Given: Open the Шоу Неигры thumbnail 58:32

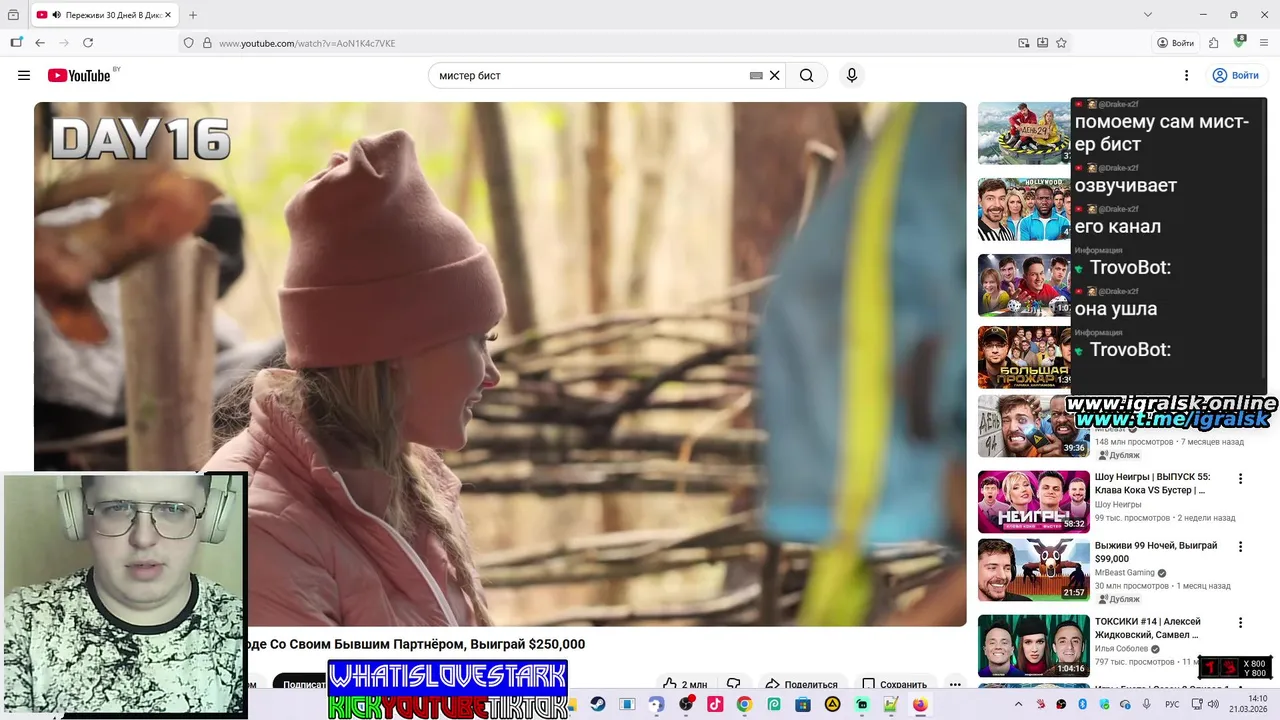Looking at the screenshot, I should pos(1034,501).
